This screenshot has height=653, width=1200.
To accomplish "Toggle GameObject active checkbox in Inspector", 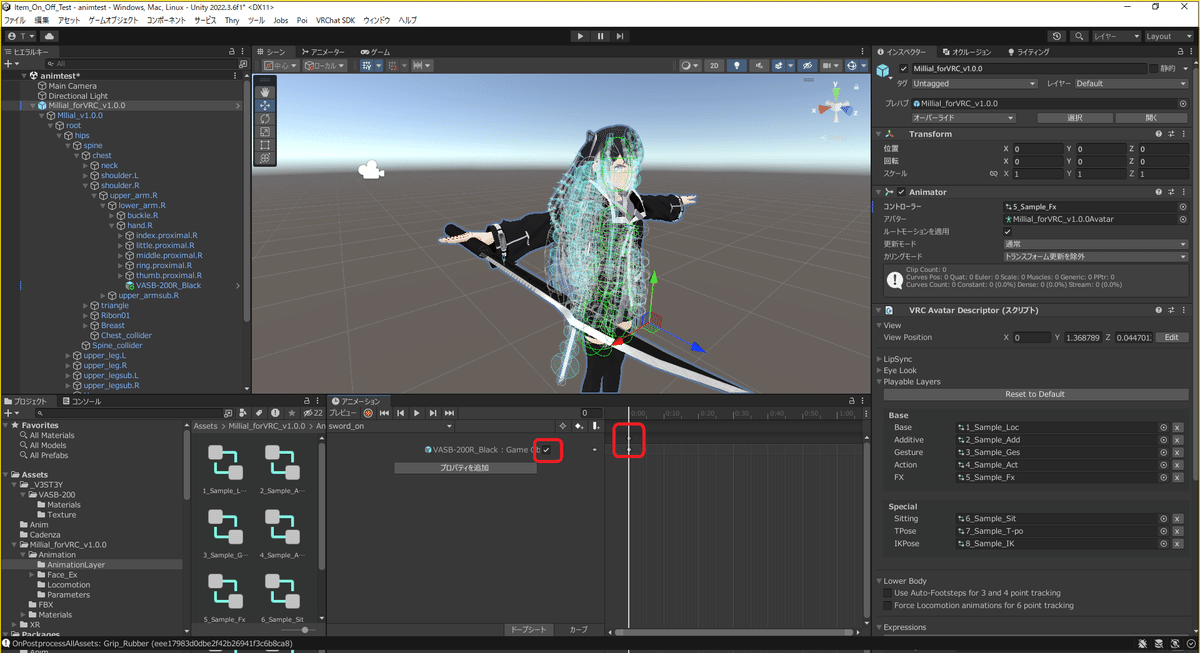I will pos(904,69).
